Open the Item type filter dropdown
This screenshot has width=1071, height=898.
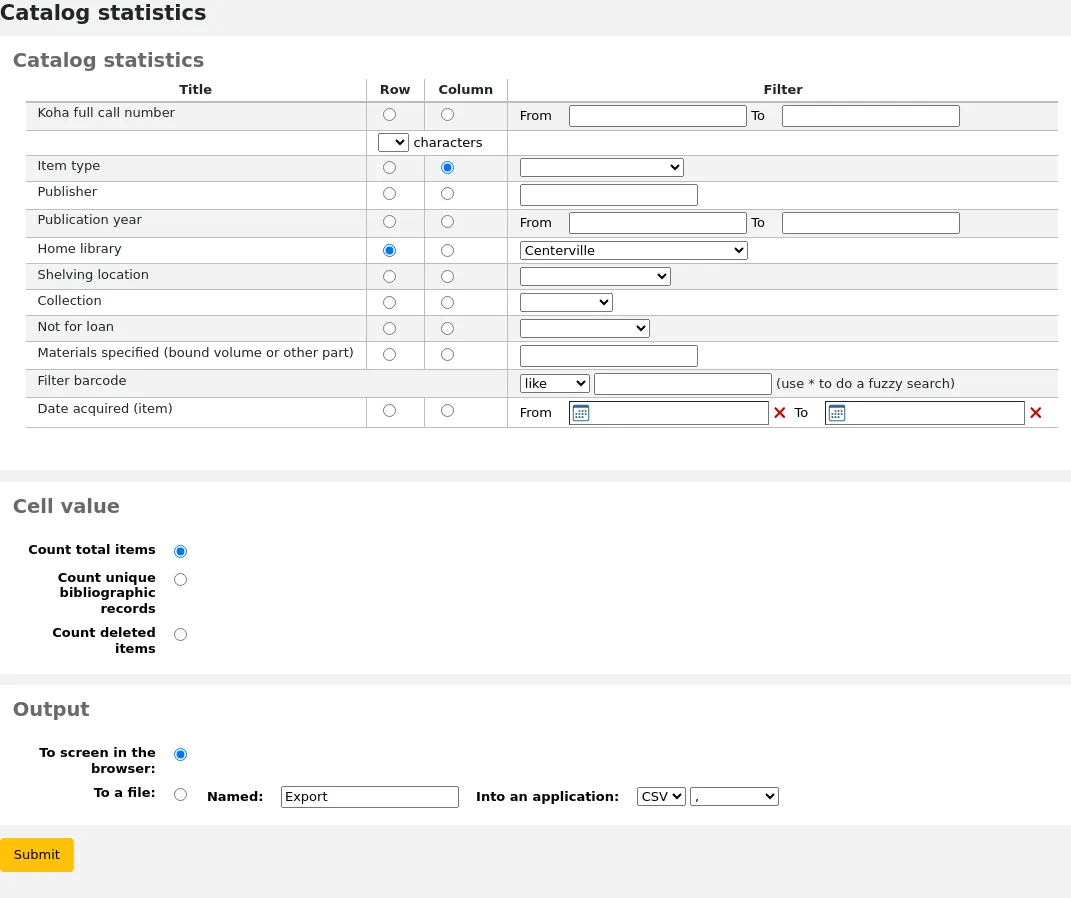[x=602, y=167]
